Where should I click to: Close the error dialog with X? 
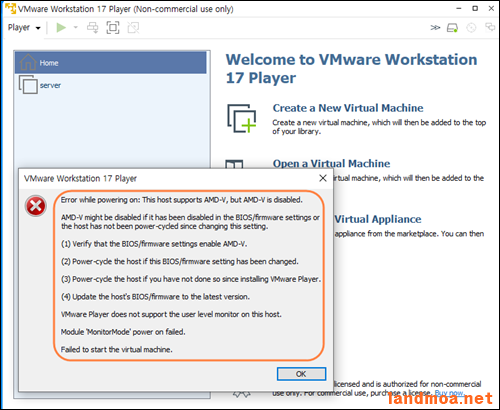tap(323, 178)
